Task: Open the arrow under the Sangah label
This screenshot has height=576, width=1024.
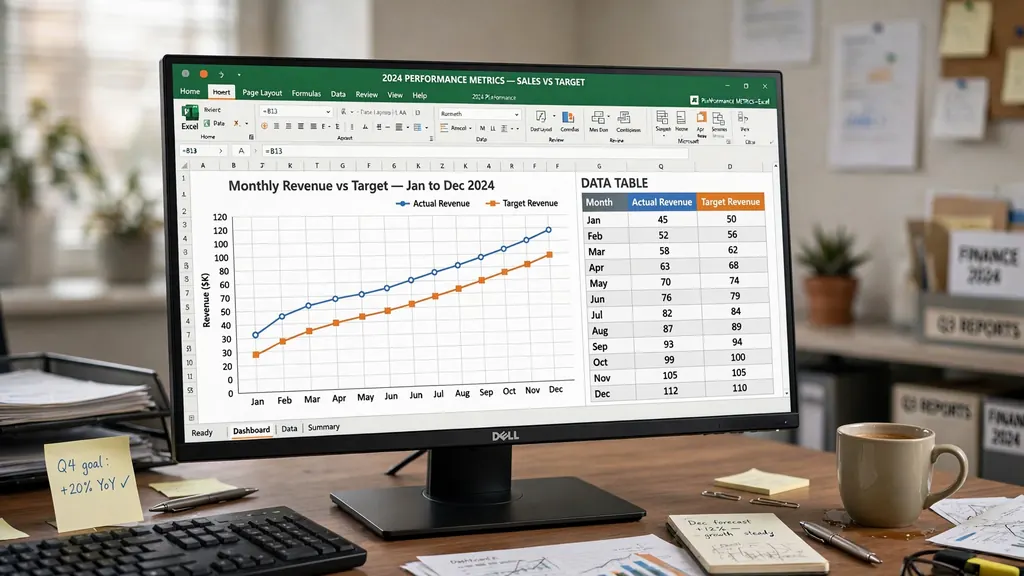Action: pyautogui.click(x=664, y=136)
